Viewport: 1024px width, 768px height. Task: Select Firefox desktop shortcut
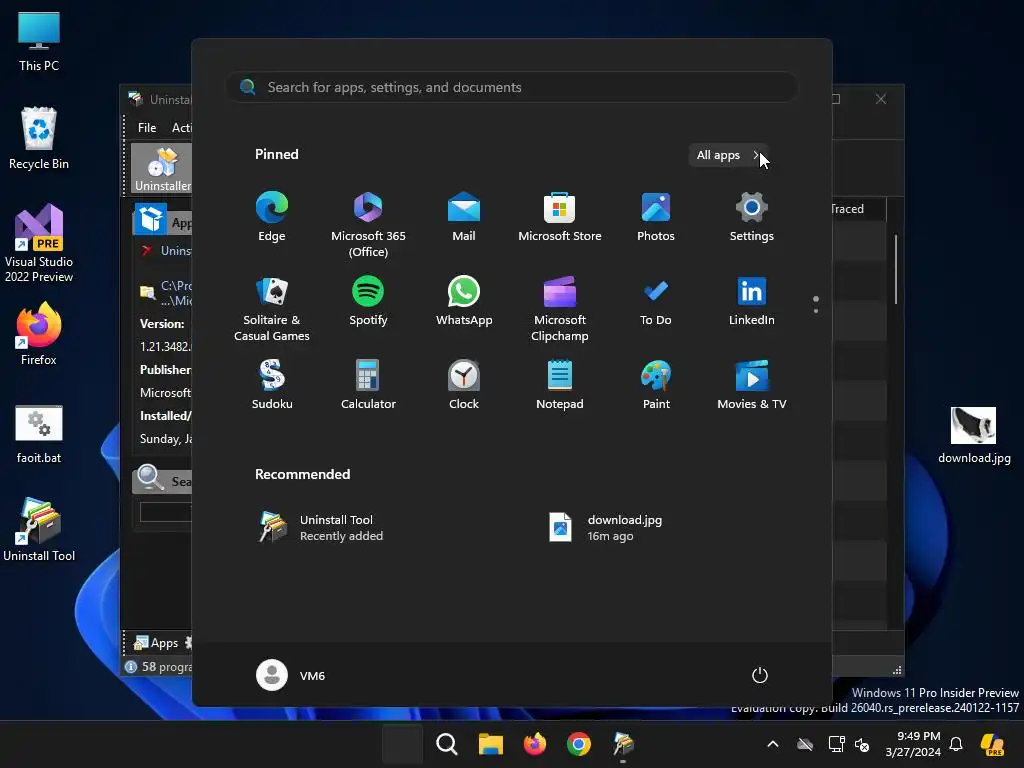click(39, 334)
